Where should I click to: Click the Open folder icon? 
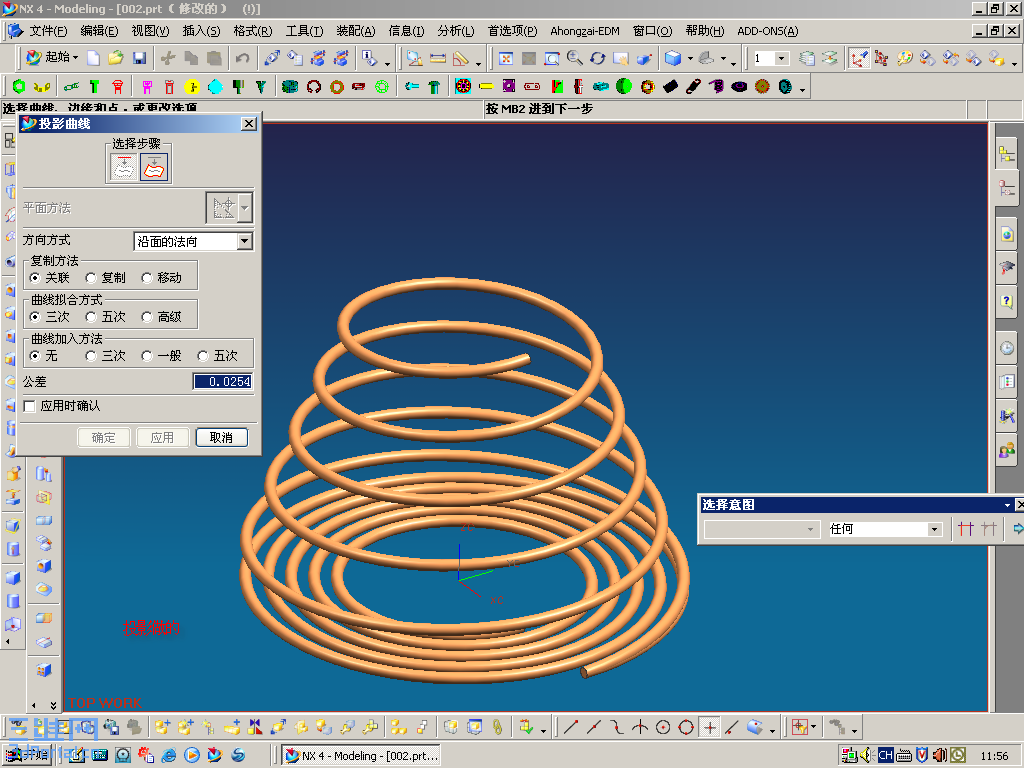pos(116,58)
